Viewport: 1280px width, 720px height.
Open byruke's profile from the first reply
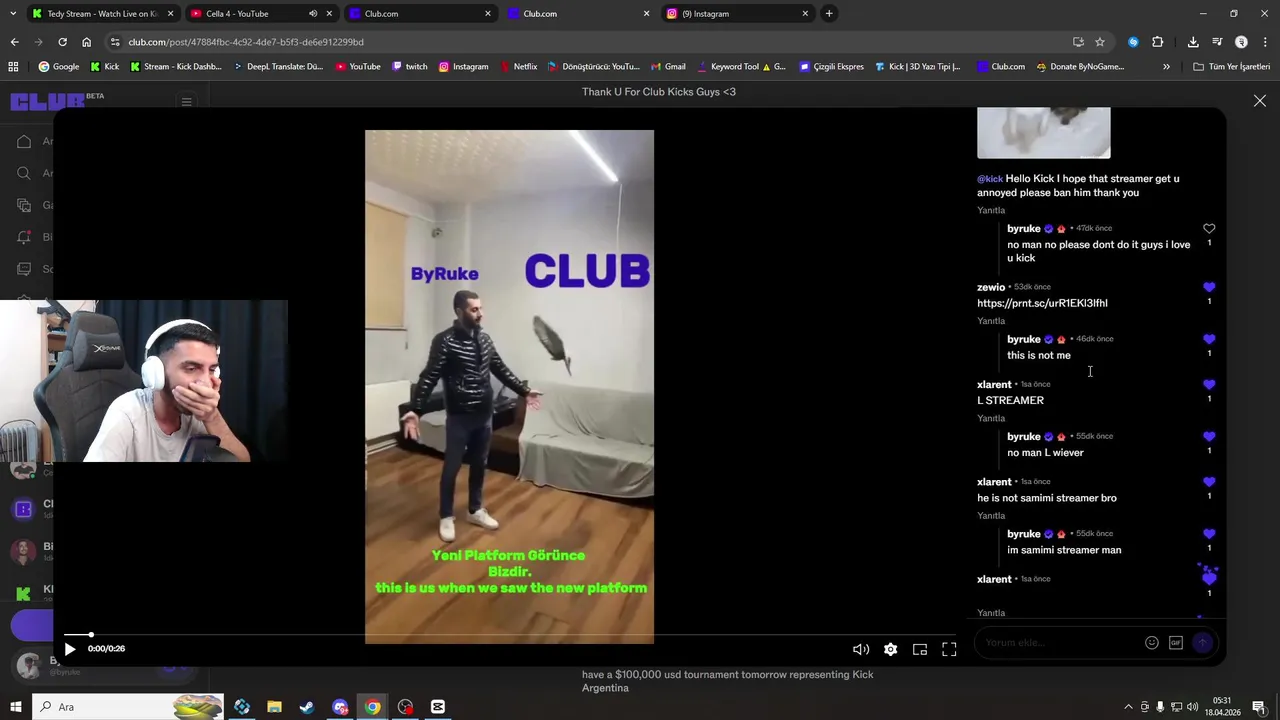coord(1024,229)
